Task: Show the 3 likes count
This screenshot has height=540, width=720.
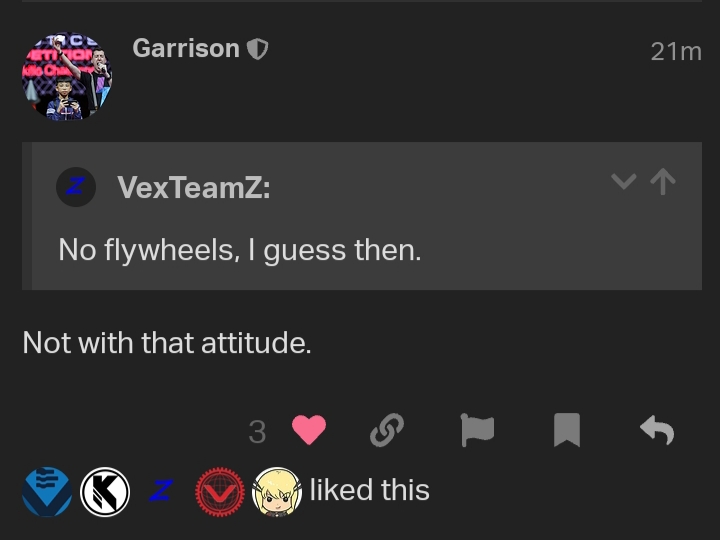Action: tap(257, 431)
